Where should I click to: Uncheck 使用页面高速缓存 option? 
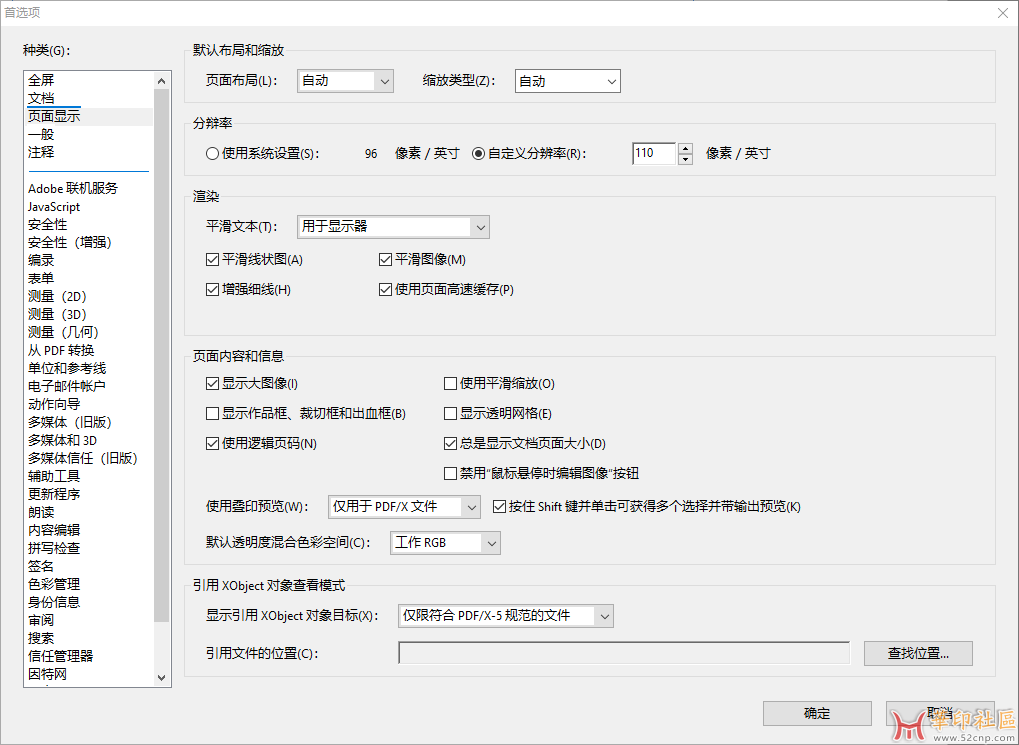[x=386, y=290]
